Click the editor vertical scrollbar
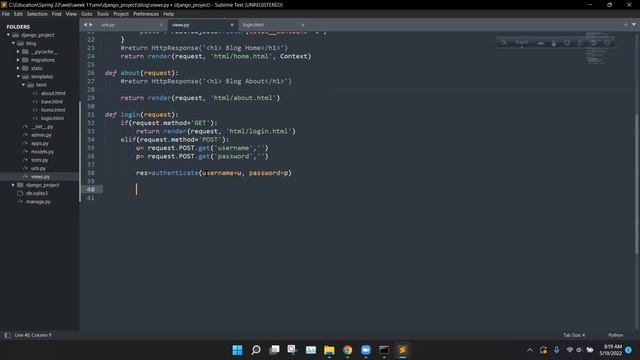The height and width of the screenshot is (360, 640). pos(636,184)
